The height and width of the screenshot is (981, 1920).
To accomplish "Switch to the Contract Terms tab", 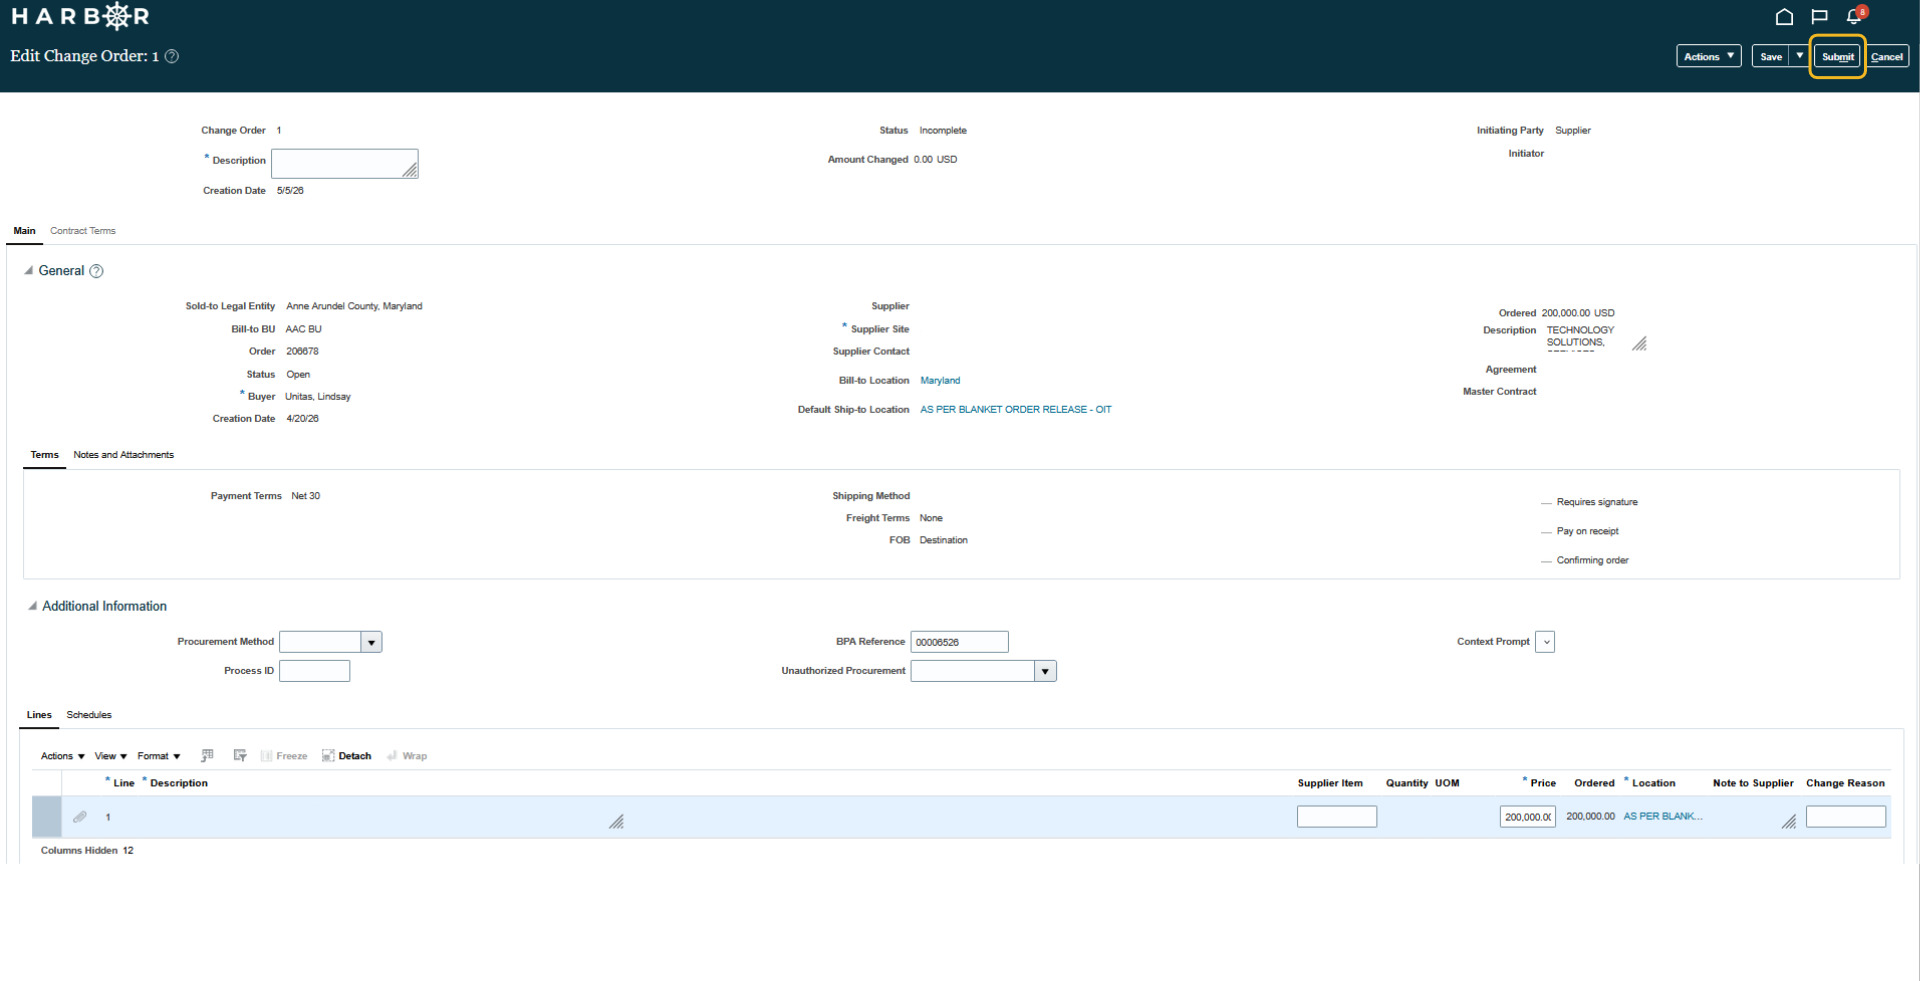I will (x=83, y=231).
